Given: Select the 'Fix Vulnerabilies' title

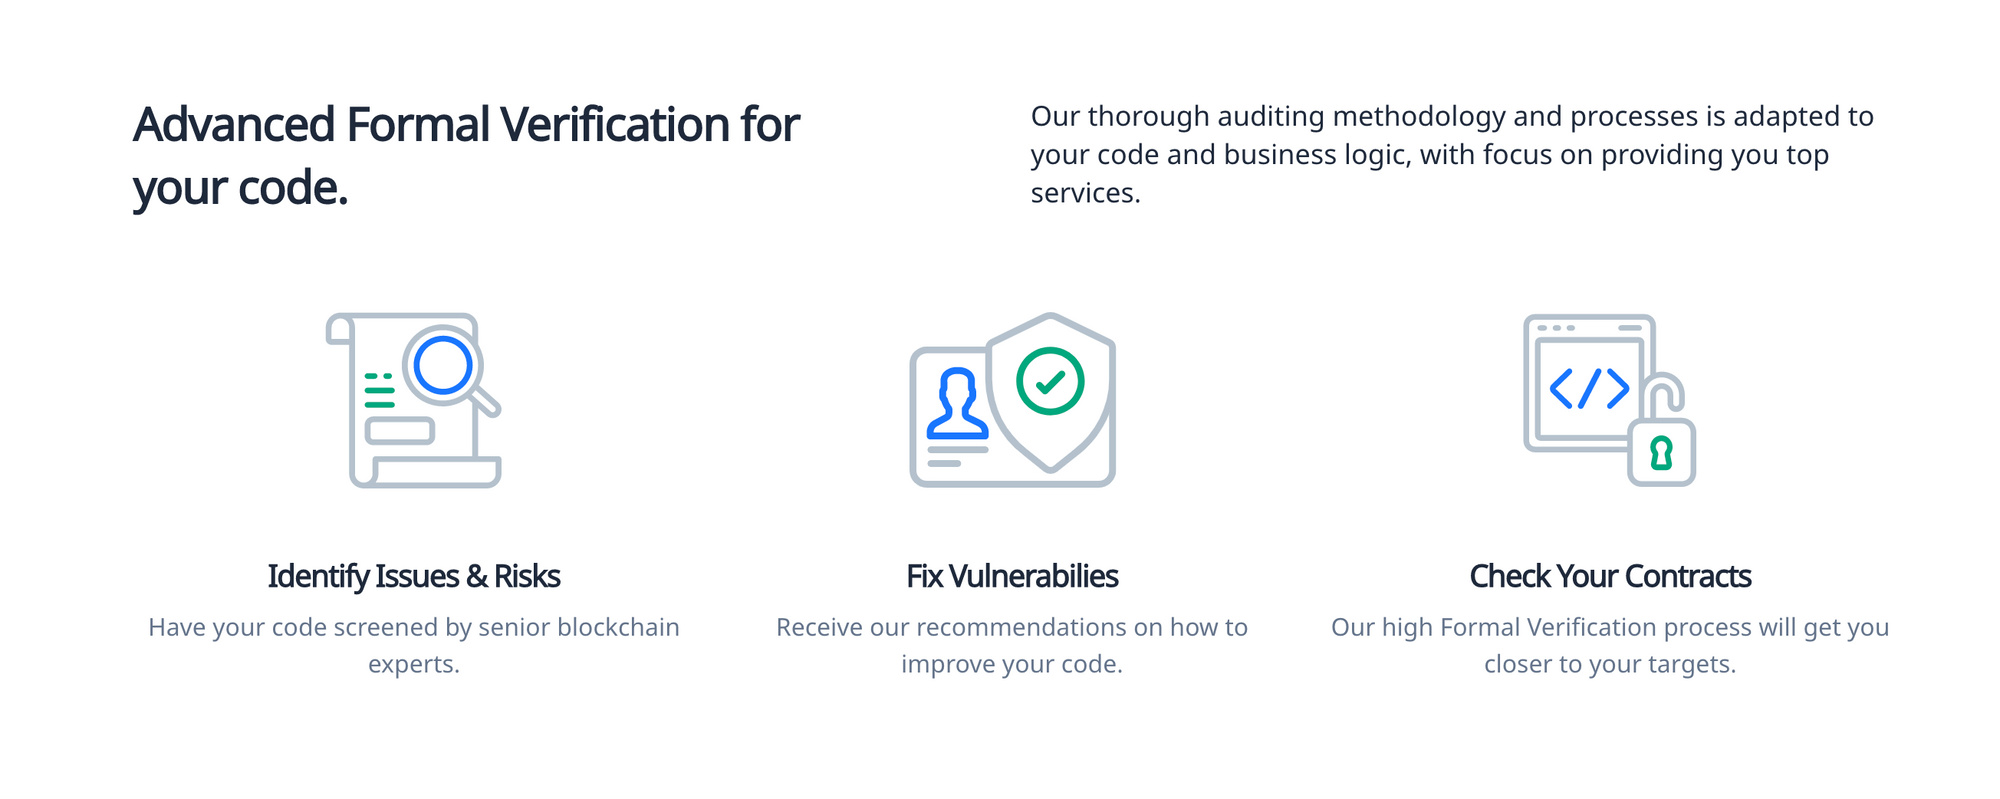Looking at the screenshot, I should (1012, 576).
